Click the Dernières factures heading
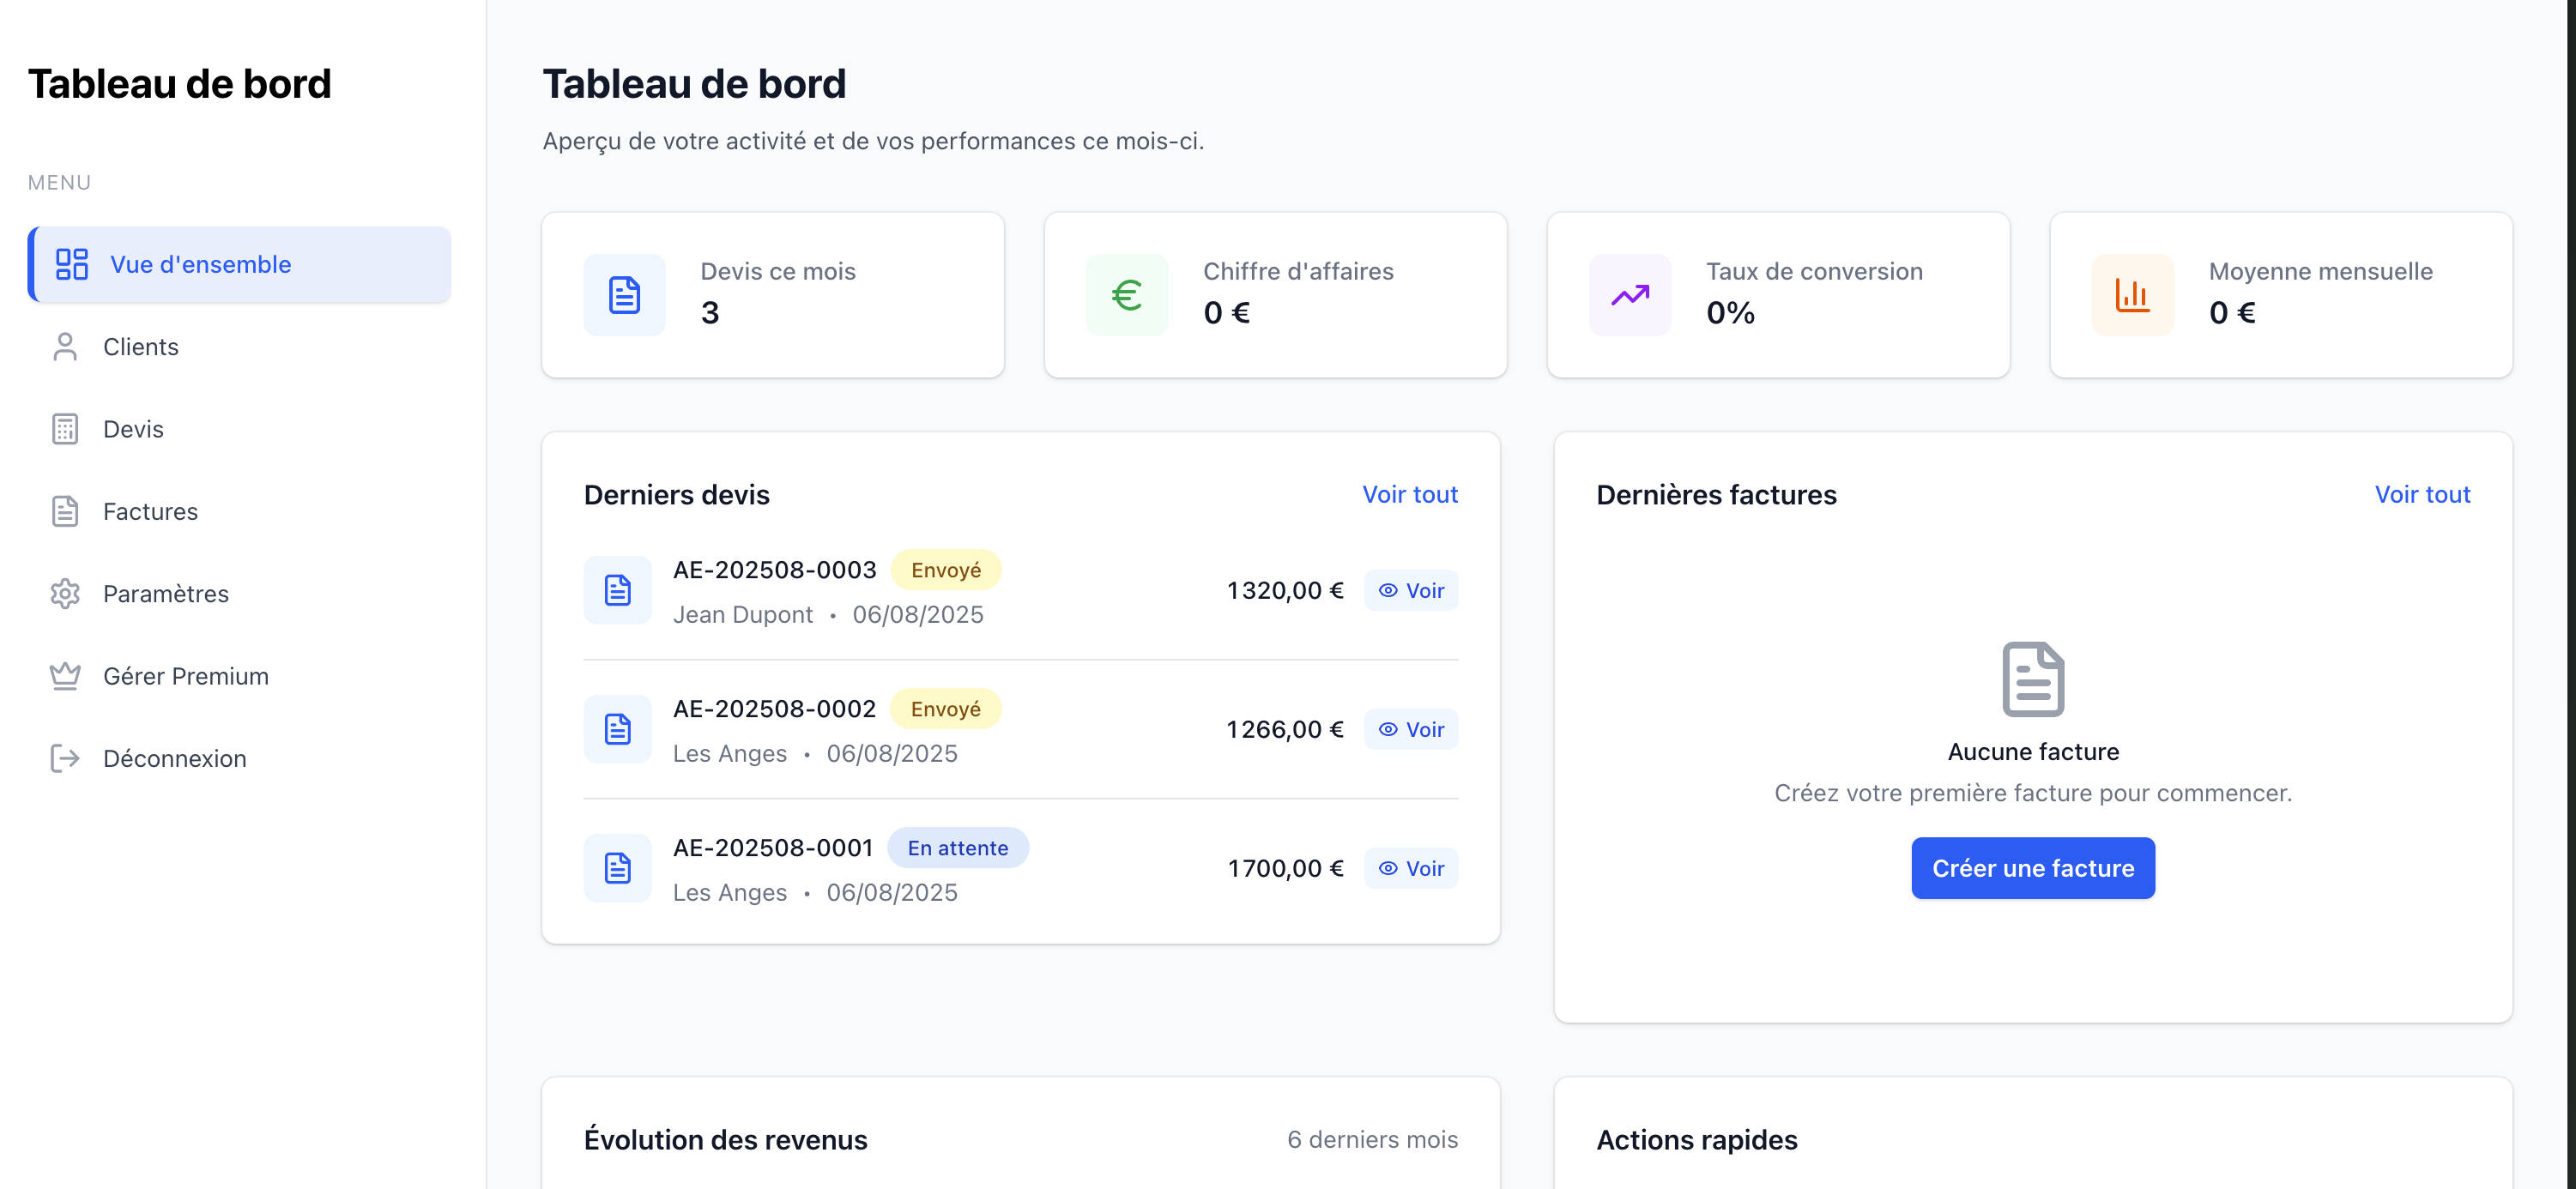 (1716, 494)
